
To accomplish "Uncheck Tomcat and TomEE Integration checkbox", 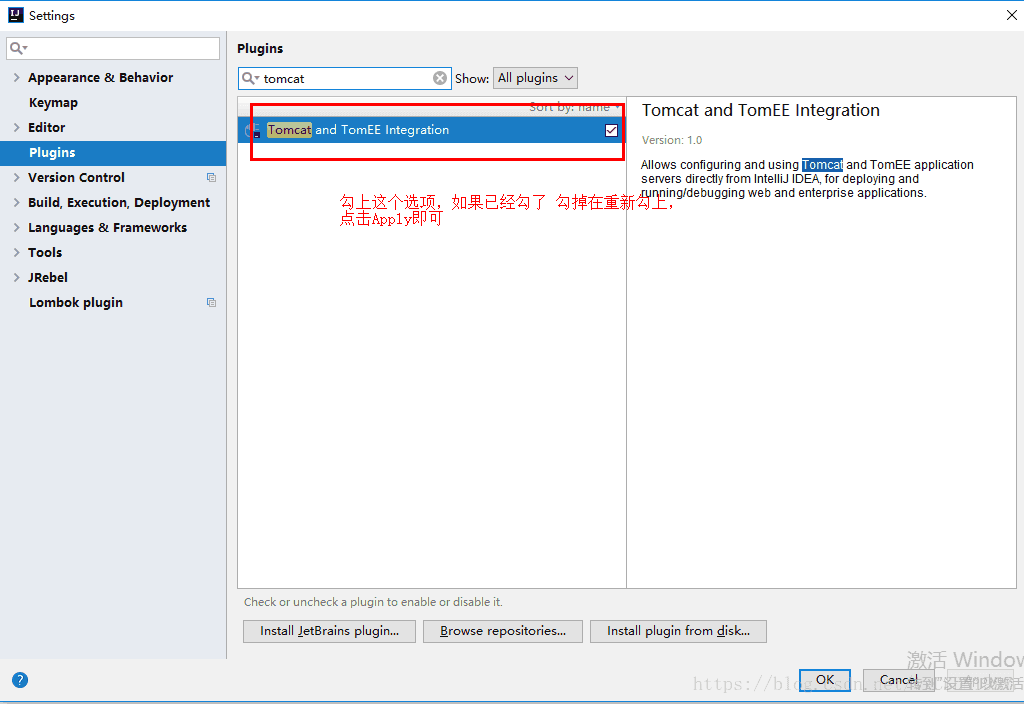I will tap(611, 130).
